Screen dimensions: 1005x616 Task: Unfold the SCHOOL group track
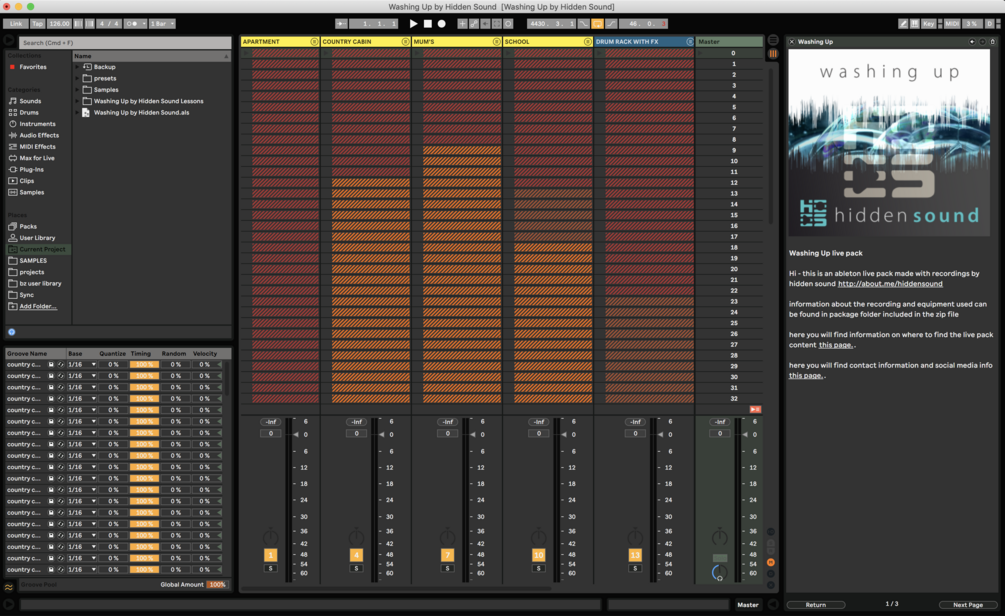pyautogui.click(x=587, y=42)
